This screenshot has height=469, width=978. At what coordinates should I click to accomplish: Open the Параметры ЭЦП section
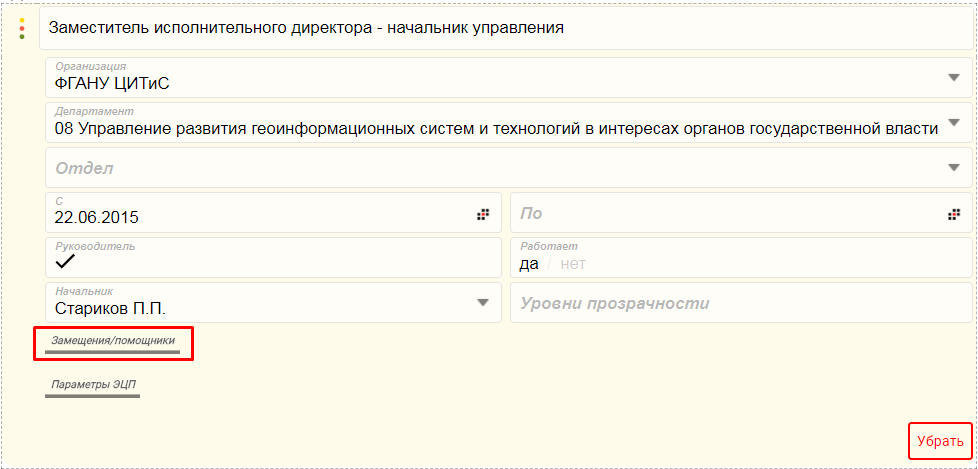92,385
